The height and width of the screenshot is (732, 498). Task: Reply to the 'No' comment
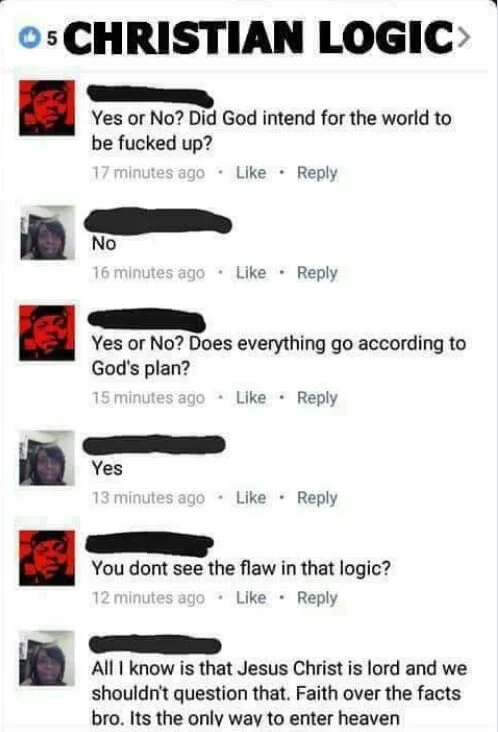317,273
